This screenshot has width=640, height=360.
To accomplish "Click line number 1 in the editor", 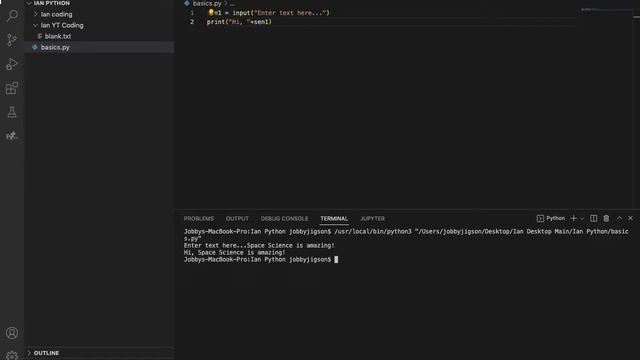I will pos(192,13).
